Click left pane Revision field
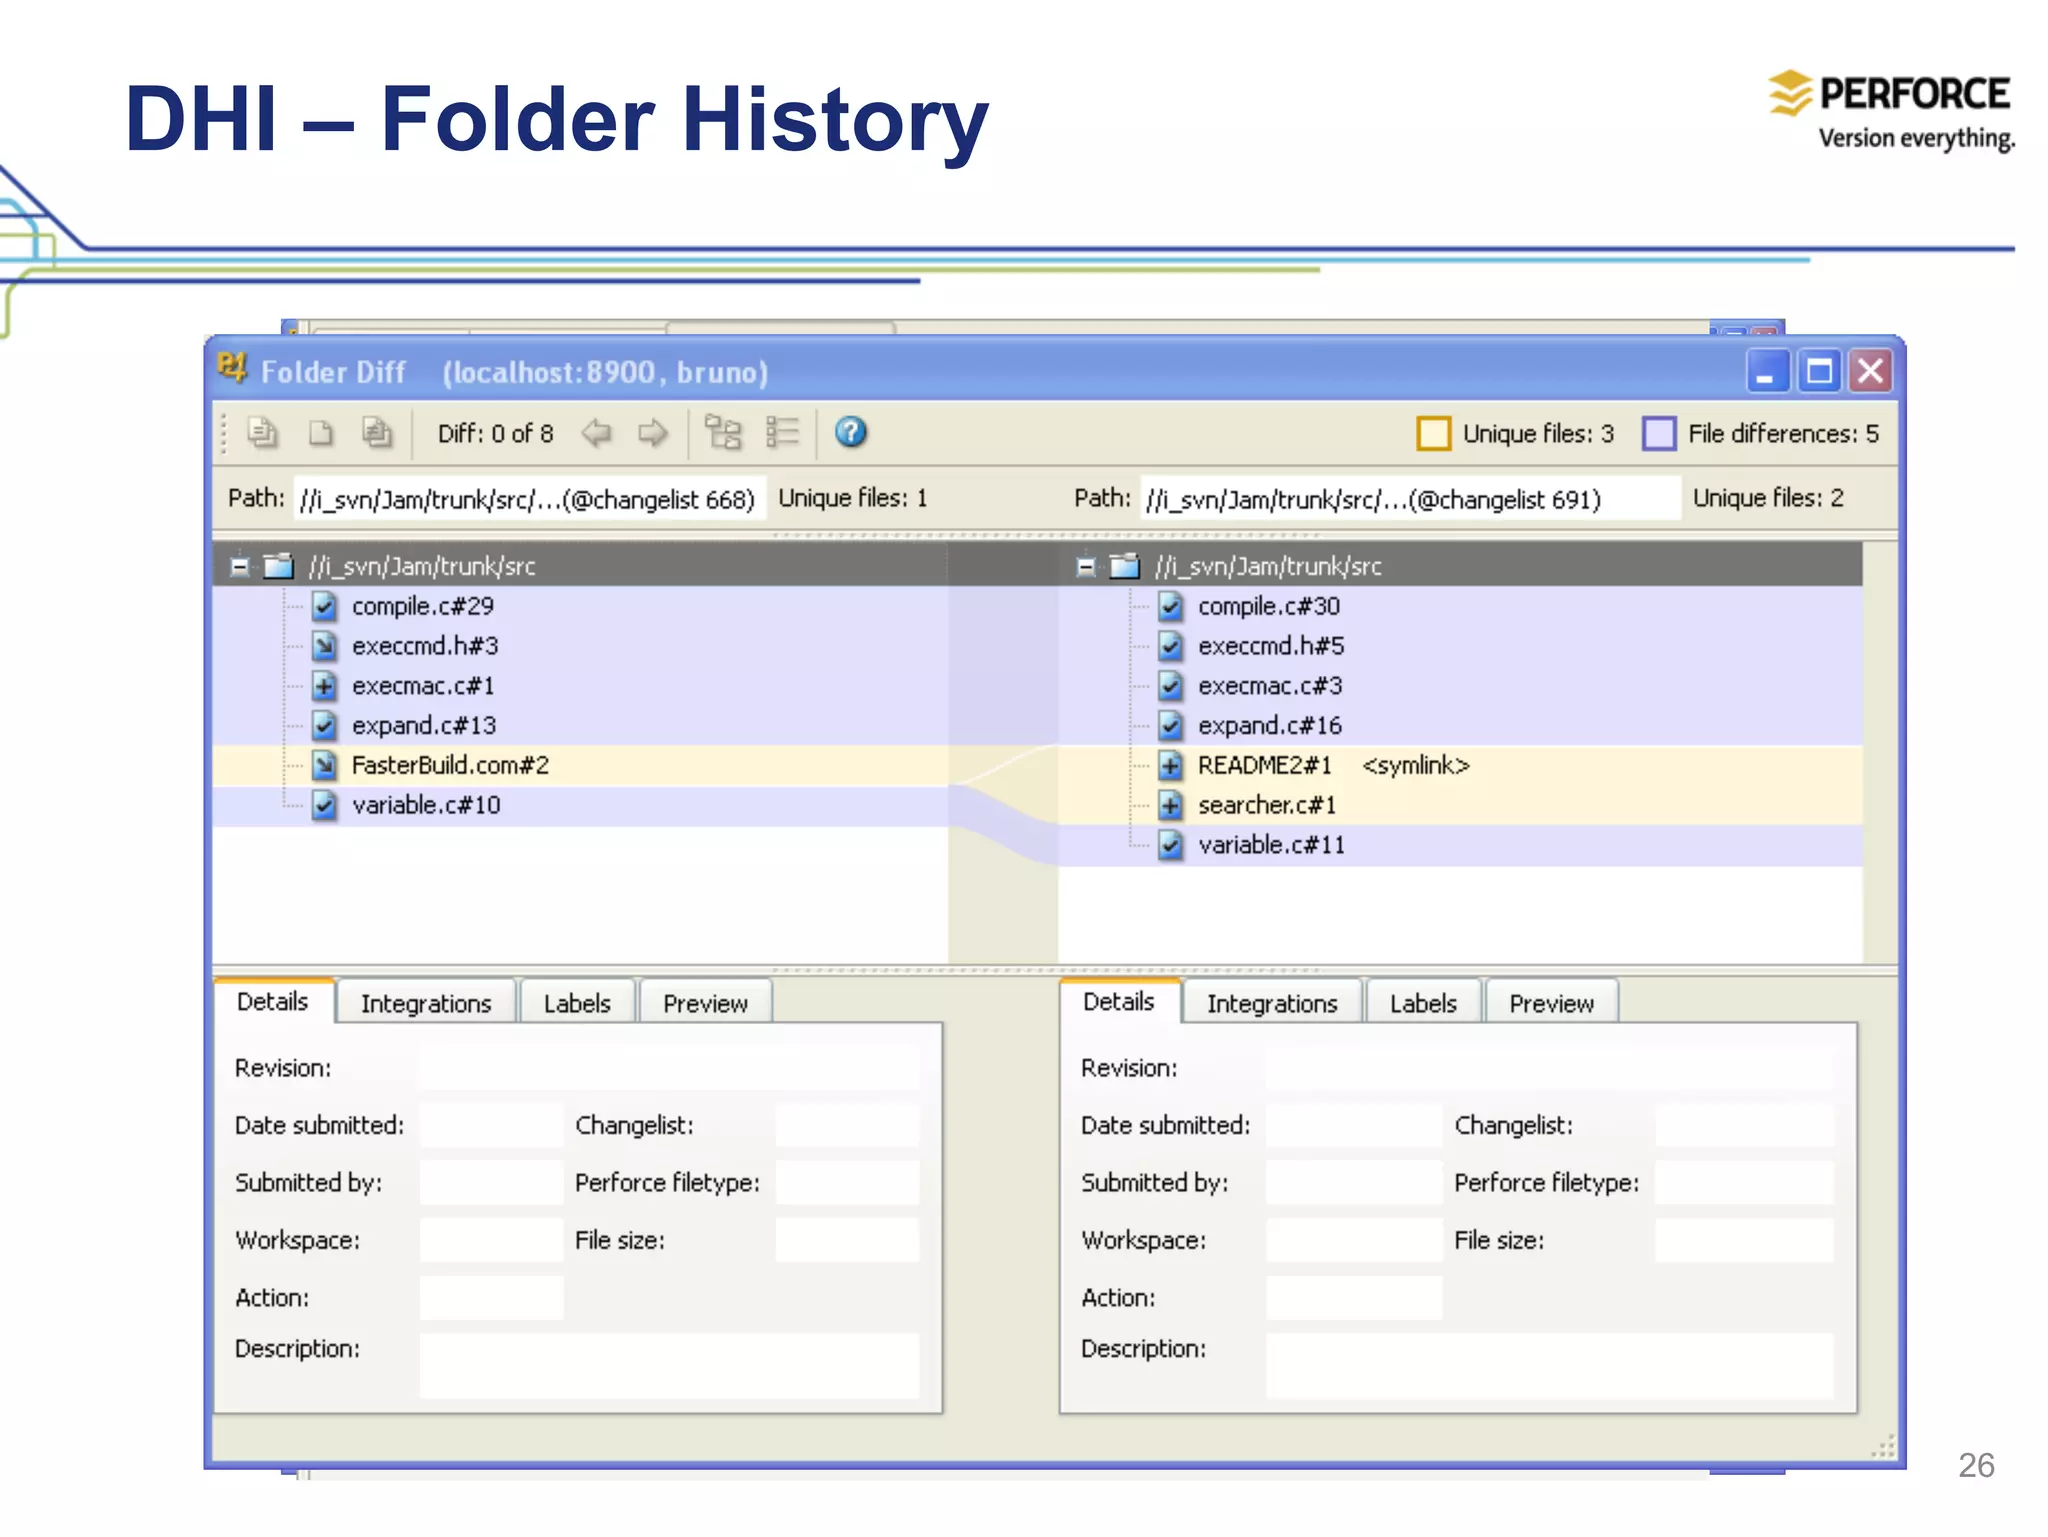This screenshot has height=1537, width=2048. [x=669, y=1067]
